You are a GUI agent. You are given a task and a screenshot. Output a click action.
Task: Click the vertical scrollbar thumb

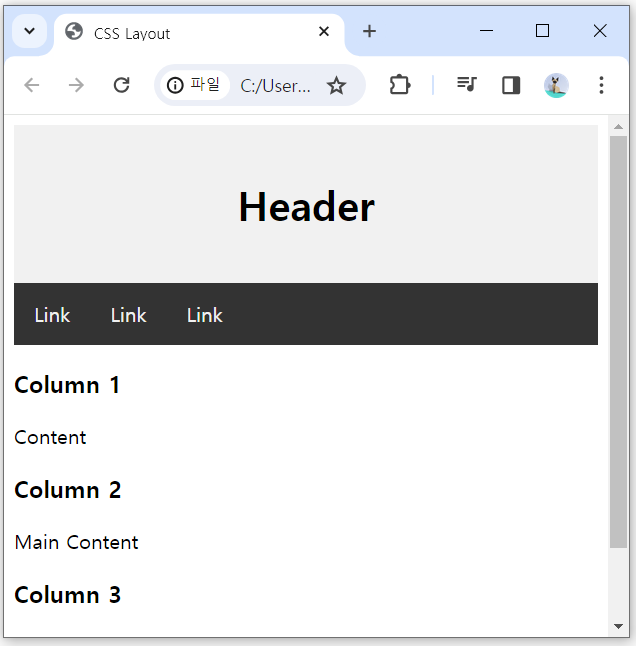pos(618,342)
